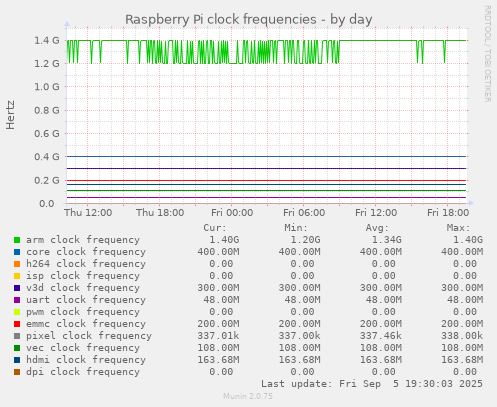
Task: Pick the lime pwm clock legend swatch
Action: click(17, 312)
